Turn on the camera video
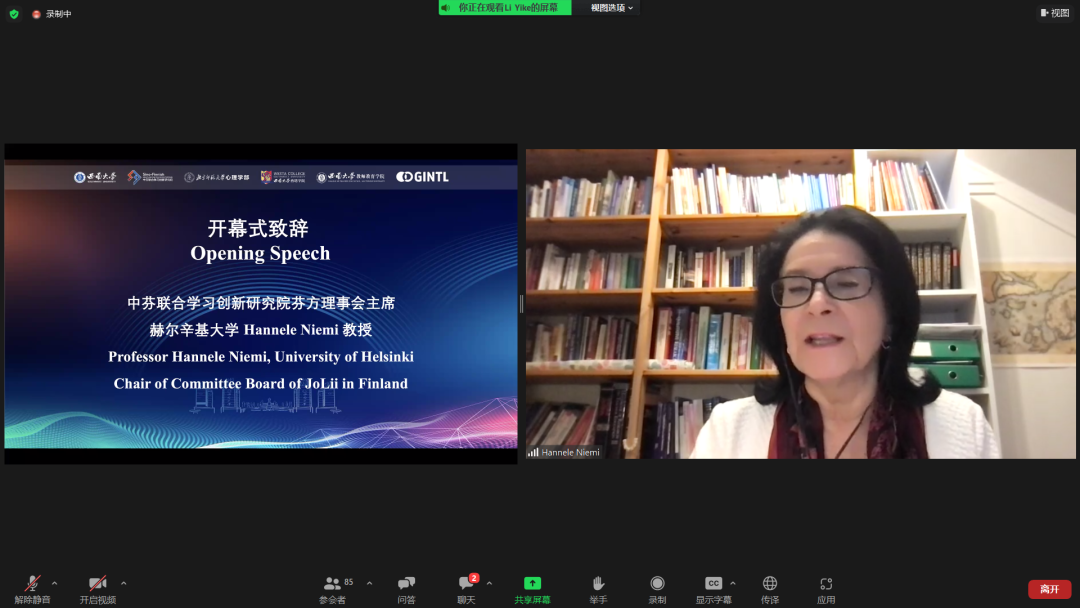Image resolution: width=1080 pixels, height=608 pixels. coord(97,584)
